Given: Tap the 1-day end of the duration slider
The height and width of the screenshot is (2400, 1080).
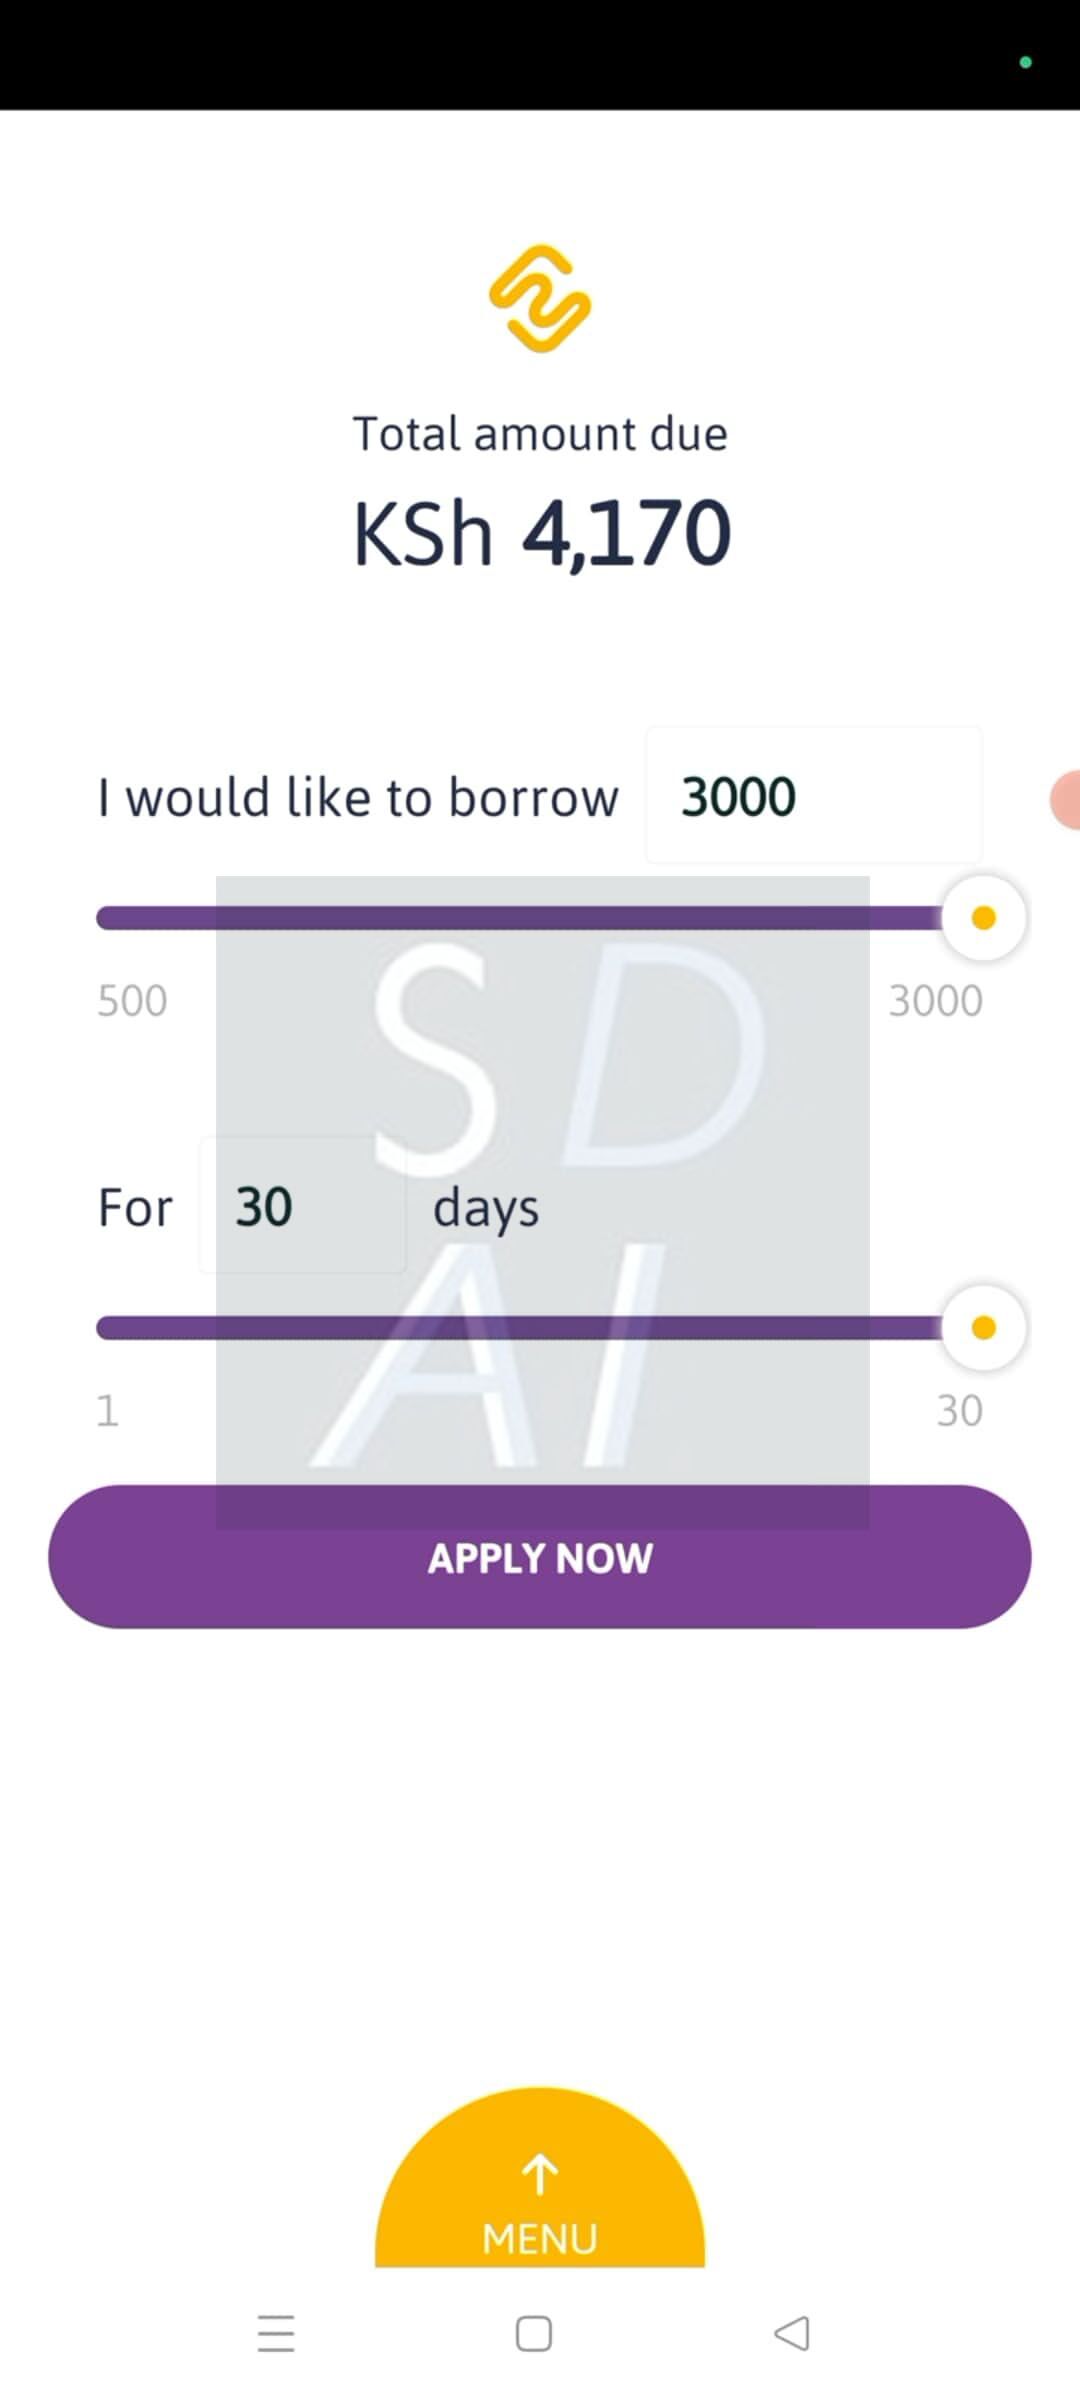Looking at the screenshot, I should coord(107,1410).
